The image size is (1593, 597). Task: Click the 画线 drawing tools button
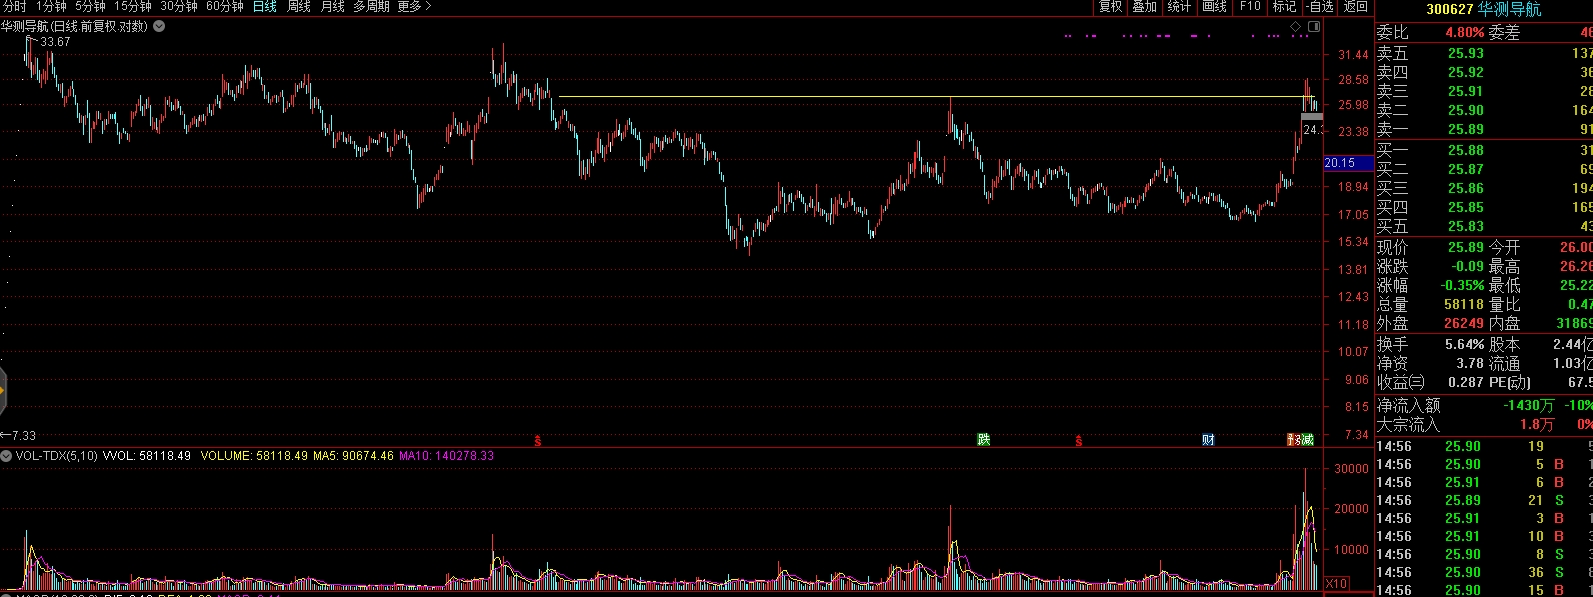(1215, 7)
